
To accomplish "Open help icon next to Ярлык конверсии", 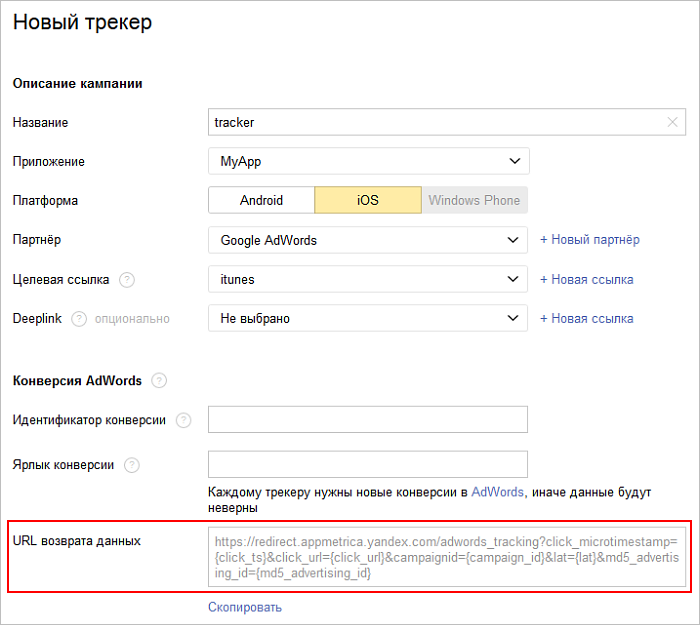I will [132, 465].
